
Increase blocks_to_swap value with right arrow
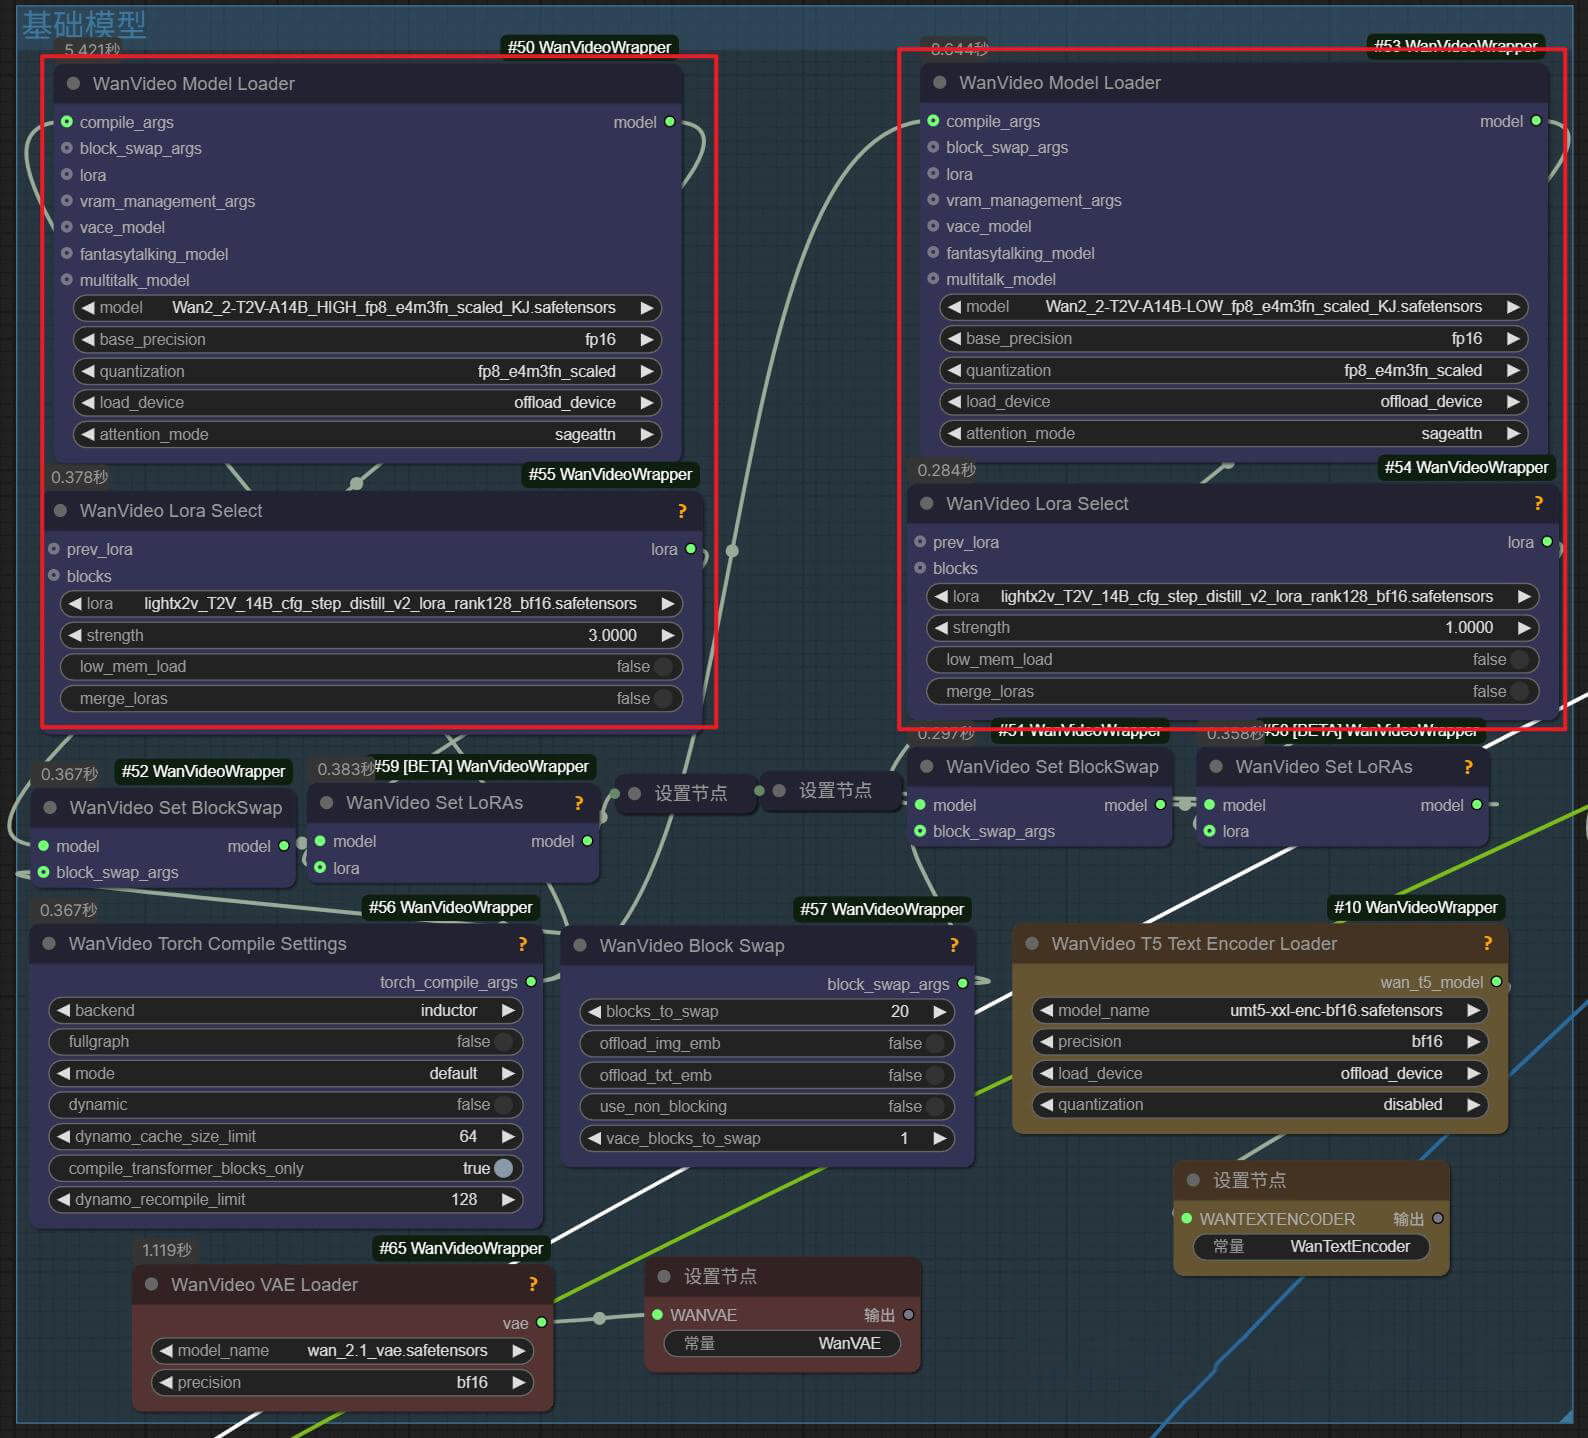pyautogui.click(x=940, y=1011)
